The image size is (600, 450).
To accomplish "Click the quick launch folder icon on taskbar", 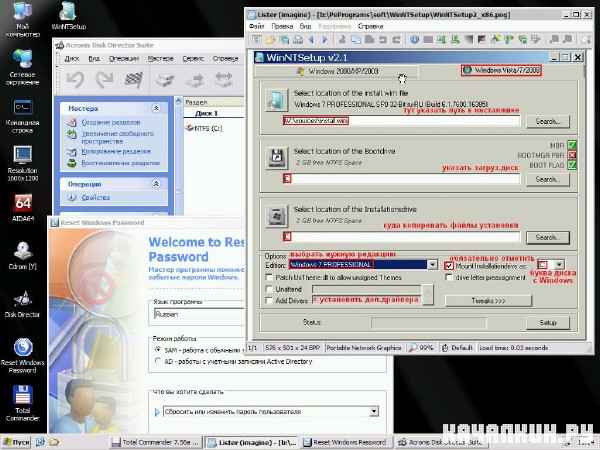I will click(x=54, y=442).
